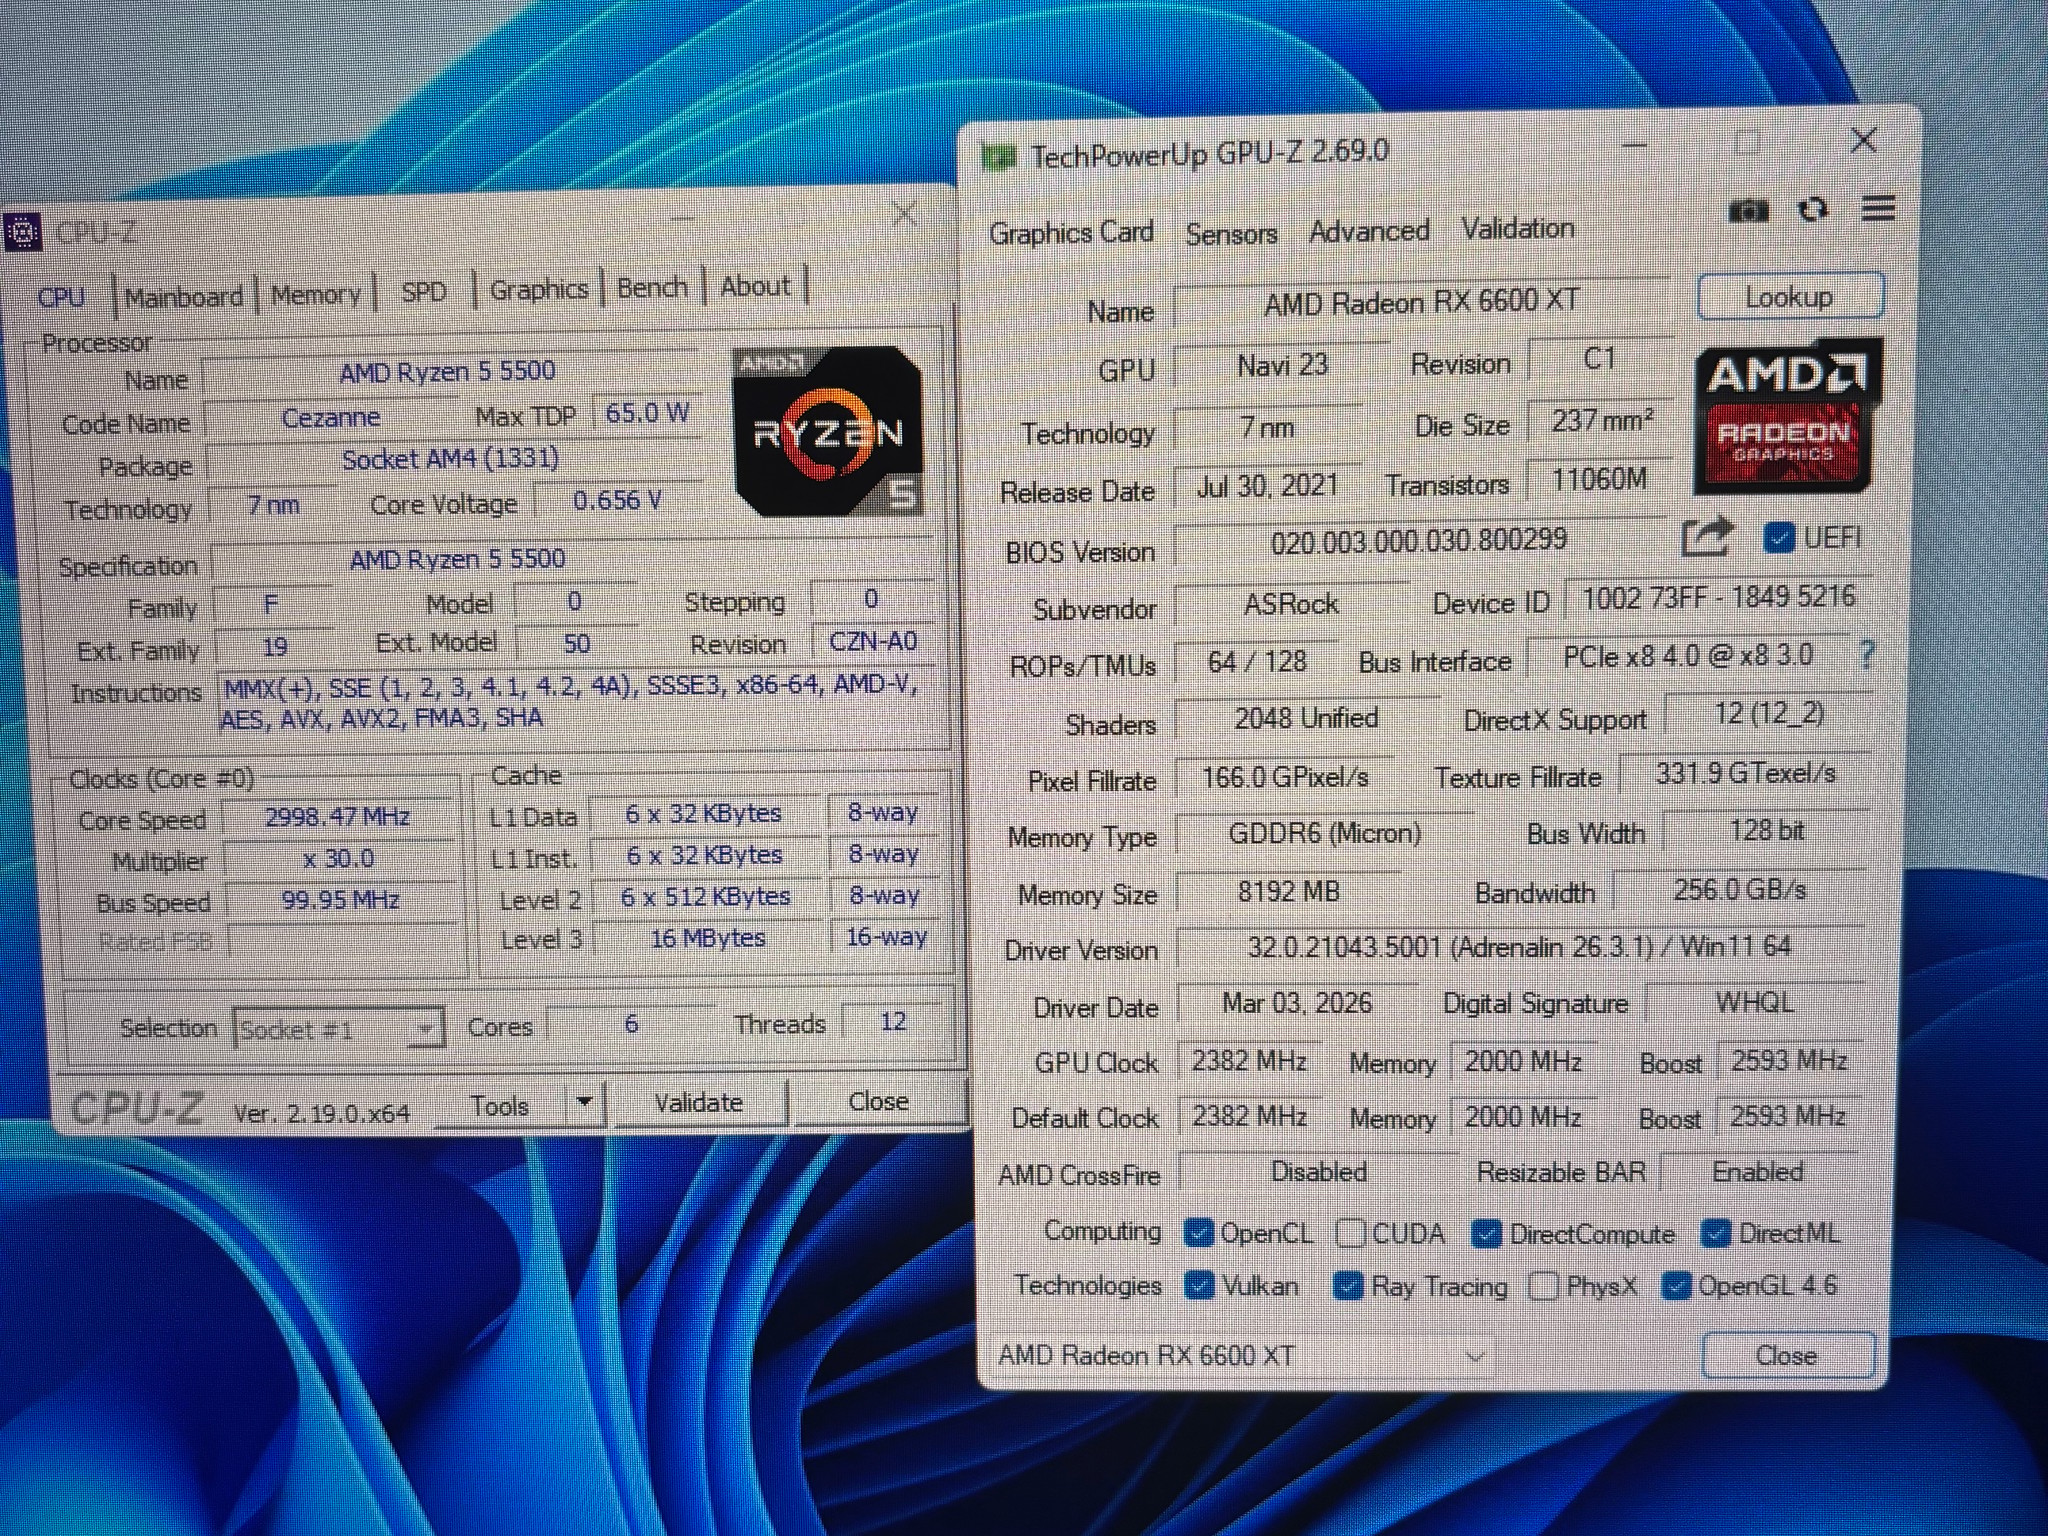Click the BIOS export share icon
2048x1536 pixels.
(x=1706, y=537)
